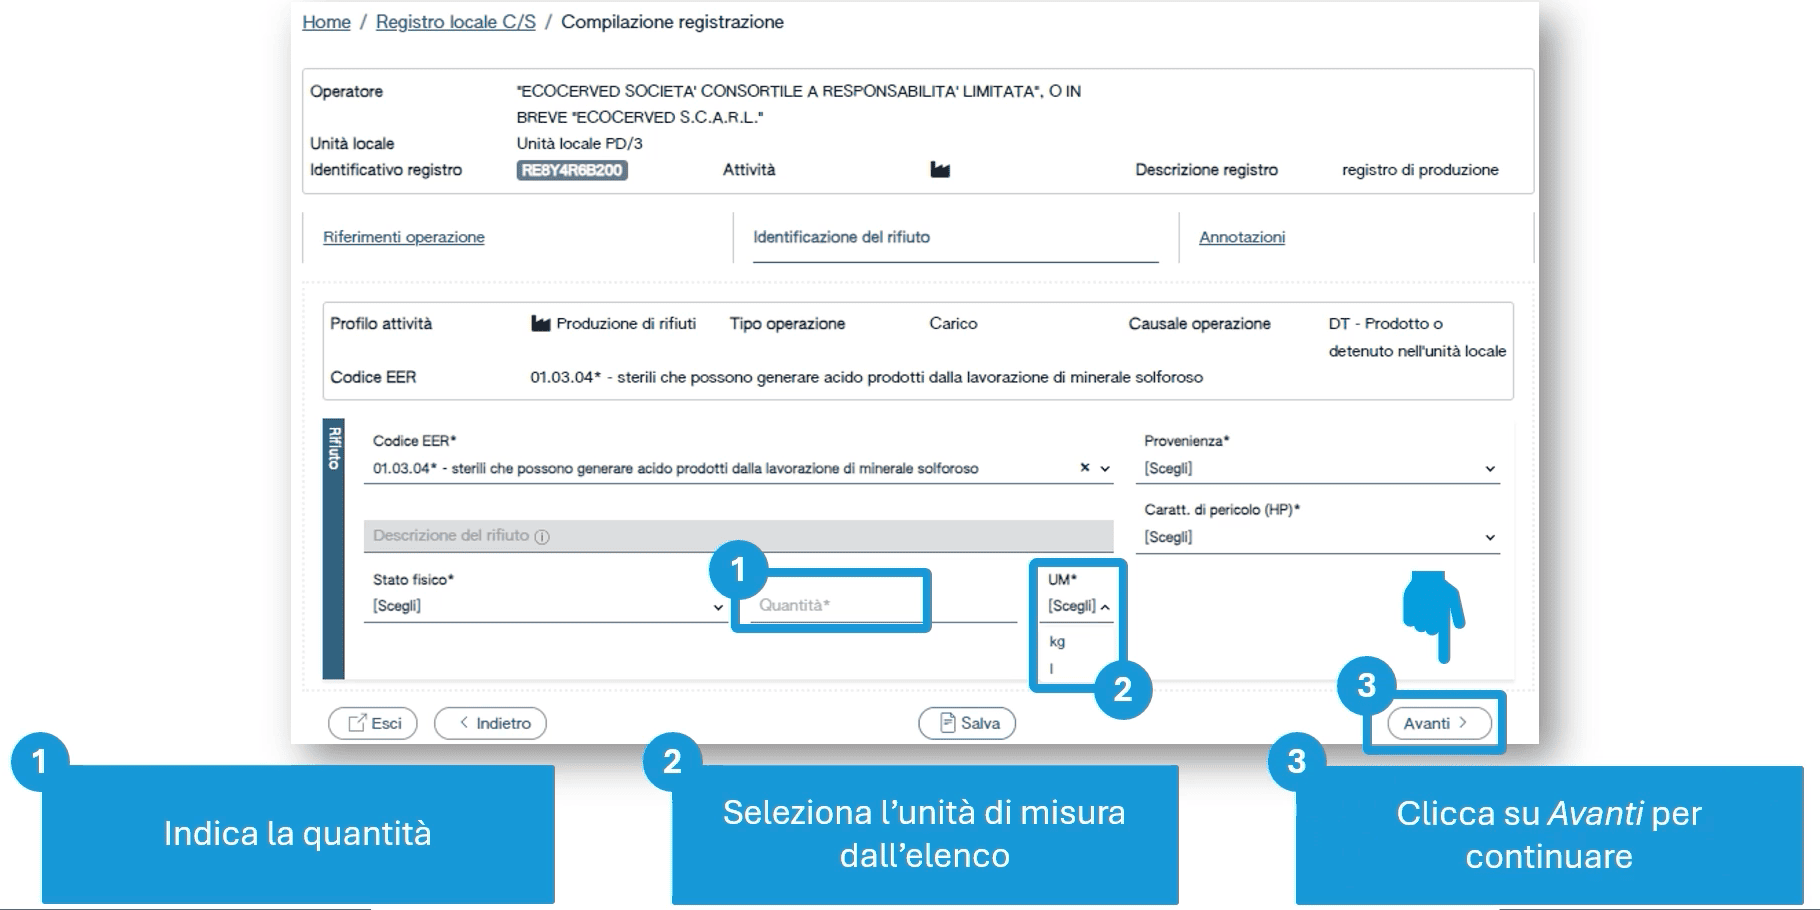Switch to the Riferimenti operazione tab
1820x910 pixels.
point(403,237)
